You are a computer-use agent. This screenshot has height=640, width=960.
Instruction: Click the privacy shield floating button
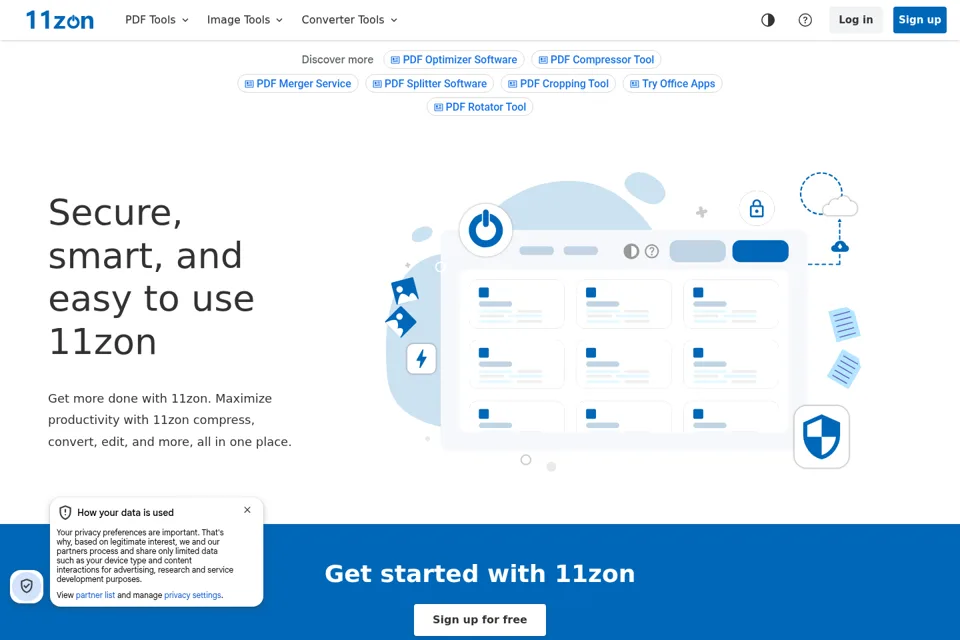click(x=26, y=586)
